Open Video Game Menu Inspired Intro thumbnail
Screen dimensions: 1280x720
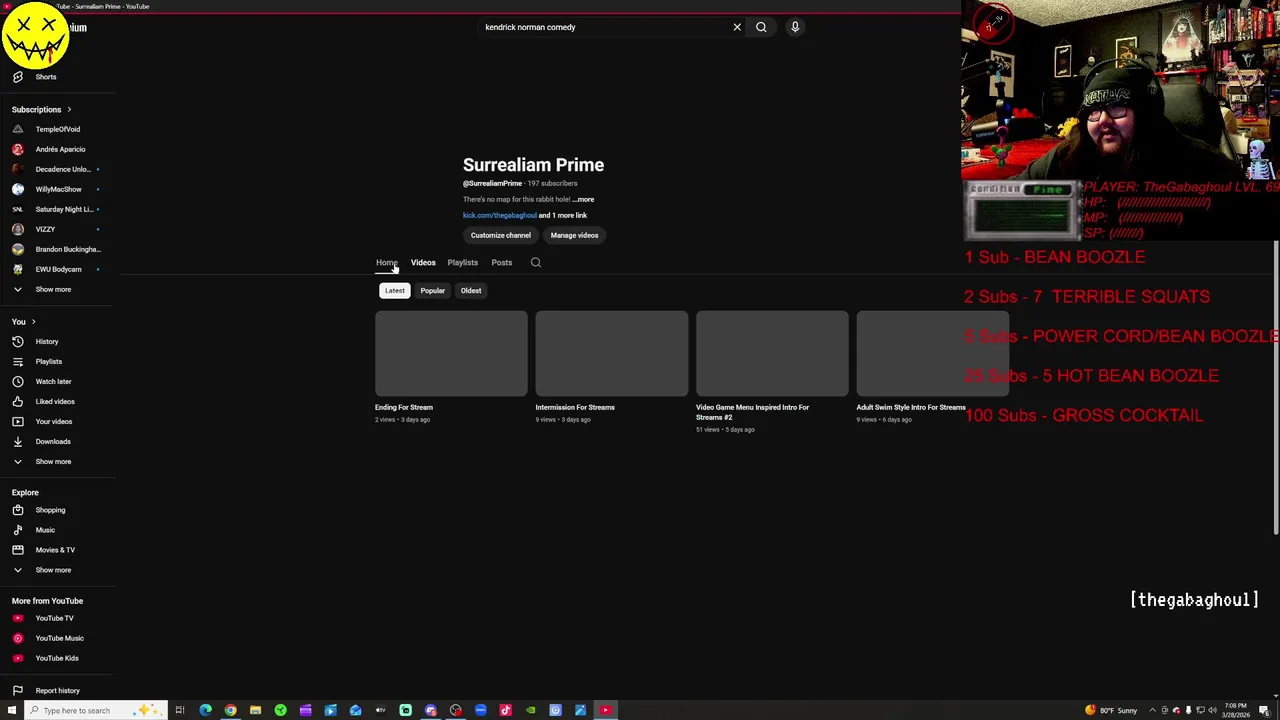click(x=772, y=353)
